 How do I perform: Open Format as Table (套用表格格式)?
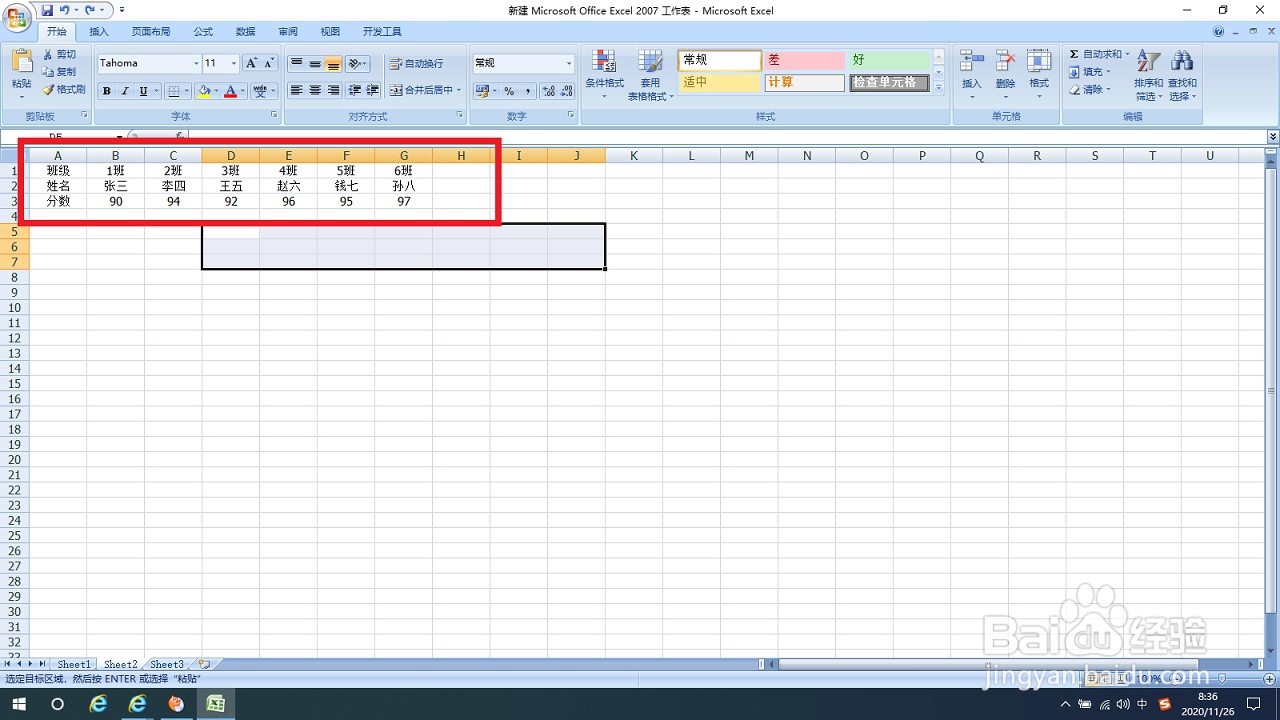pyautogui.click(x=651, y=74)
